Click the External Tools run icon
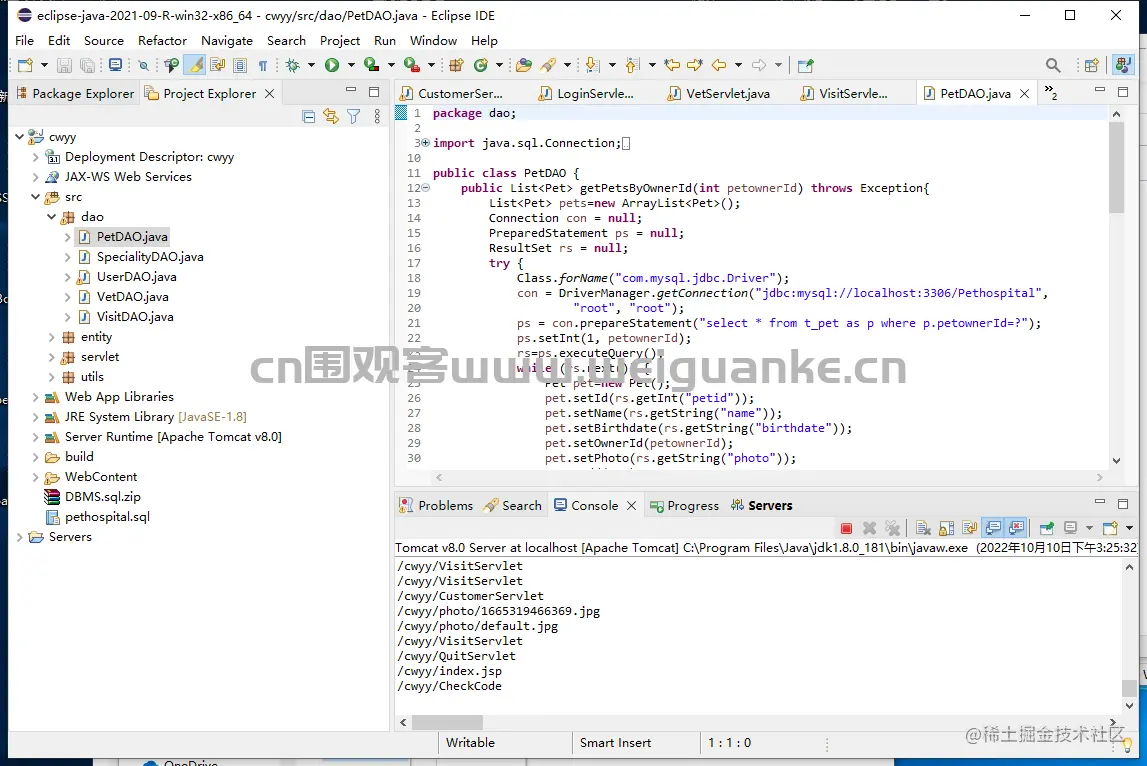 412,66
